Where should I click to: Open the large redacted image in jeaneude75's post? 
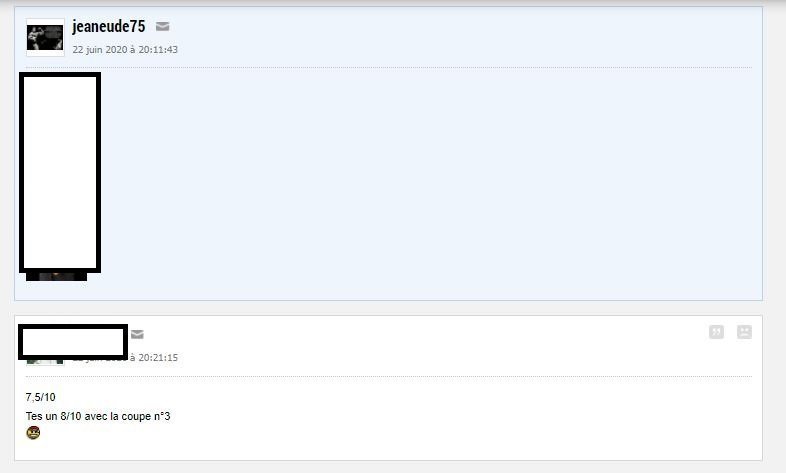[x=60, y=172]
